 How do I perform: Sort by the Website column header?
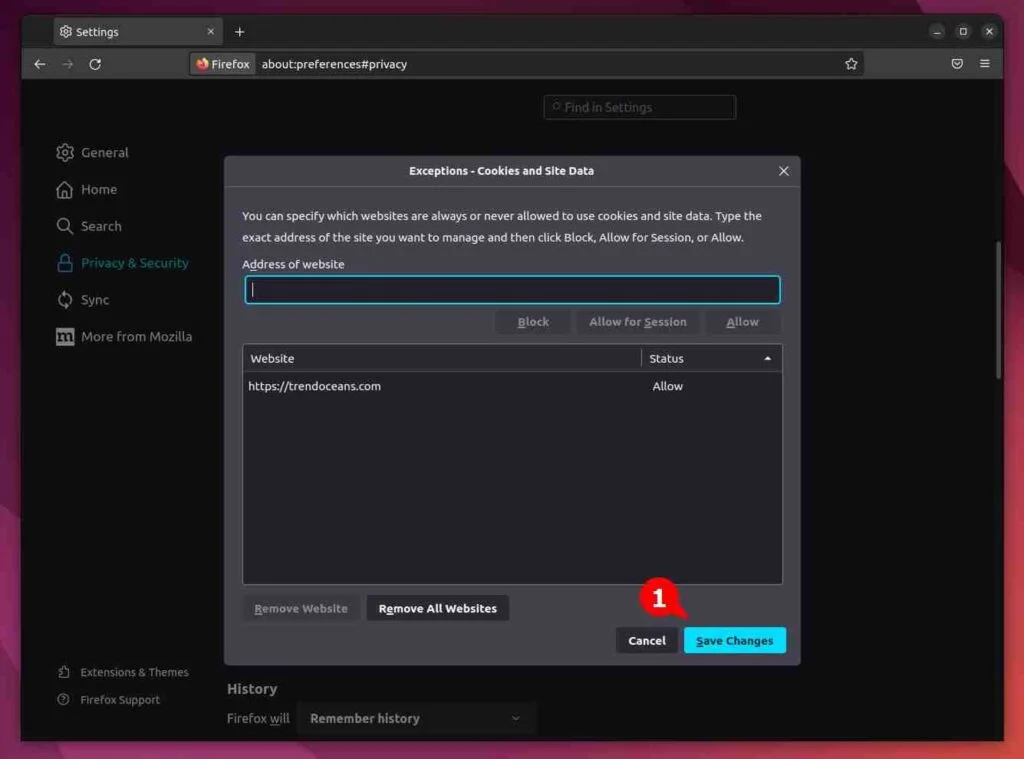[x=442, y=359]
